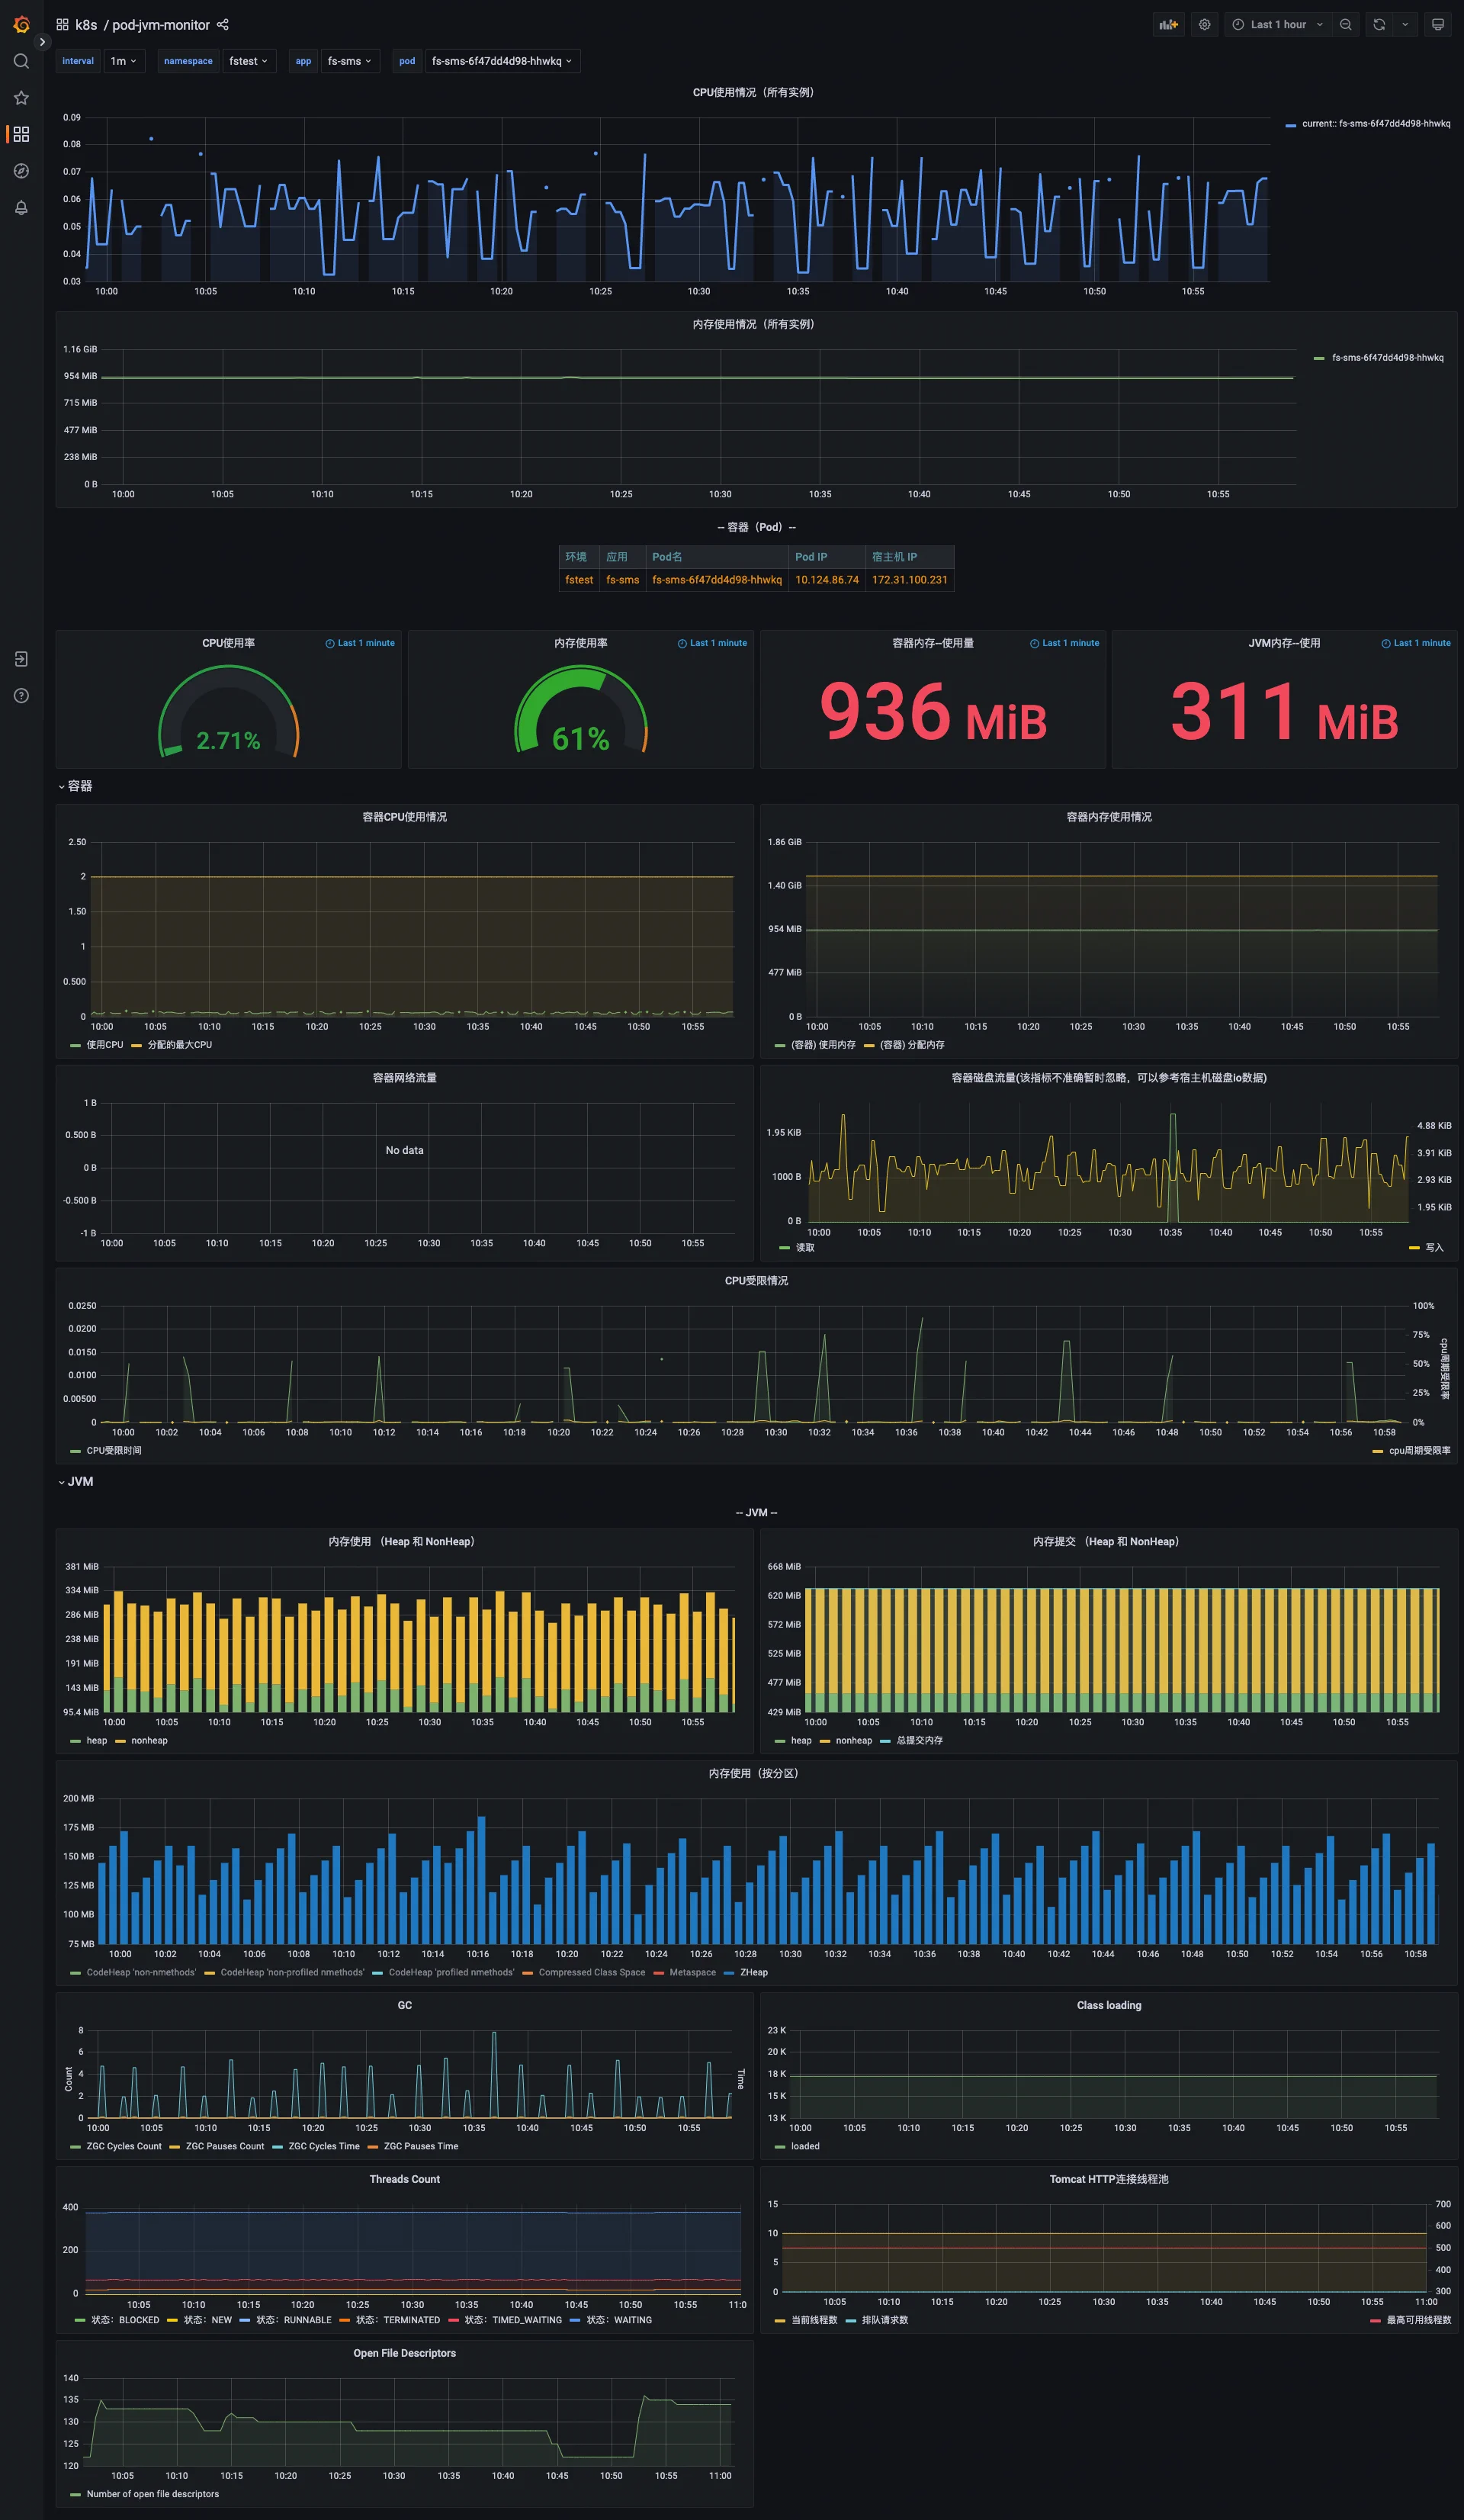Screen dimensions: 1464x2520
Task: Open the interval 1m dropdown
Action: pos(124,61)
